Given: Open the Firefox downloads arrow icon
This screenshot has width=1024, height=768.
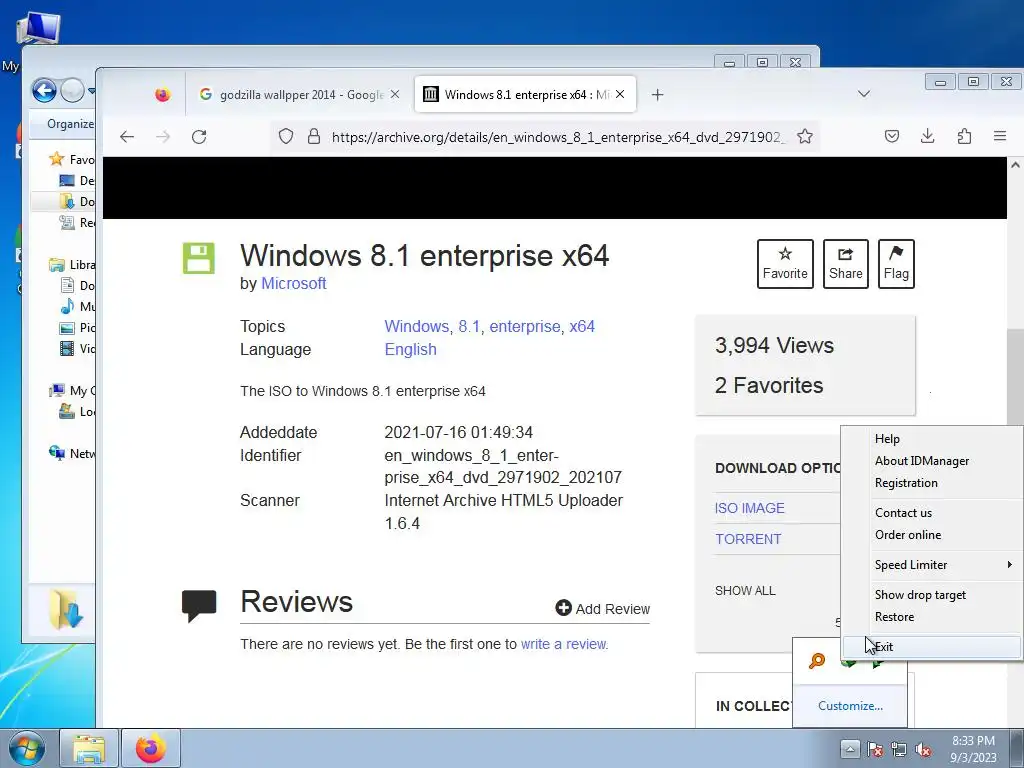Looking at the screenshot, I should (927, 136).
